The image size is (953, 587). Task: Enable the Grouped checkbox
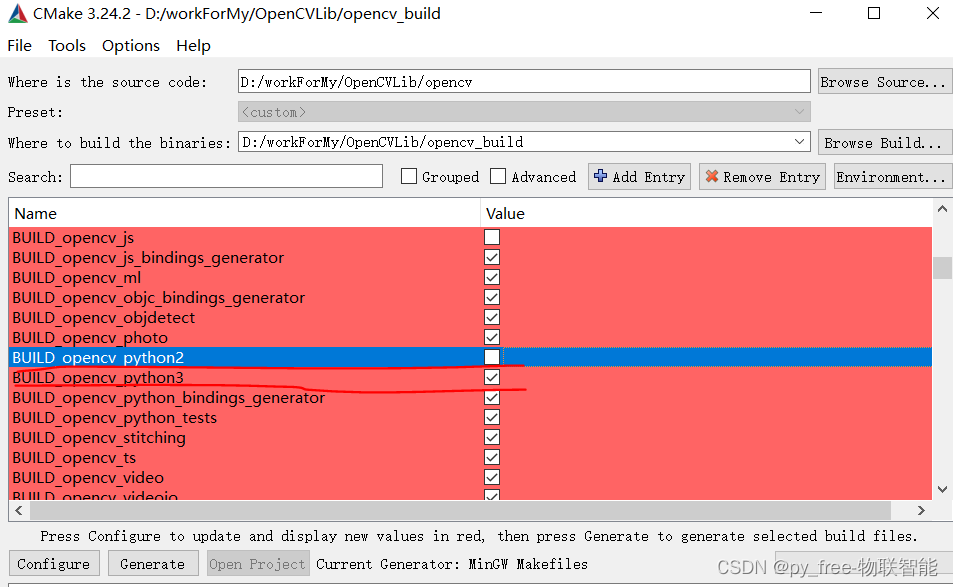click(408, 176)
